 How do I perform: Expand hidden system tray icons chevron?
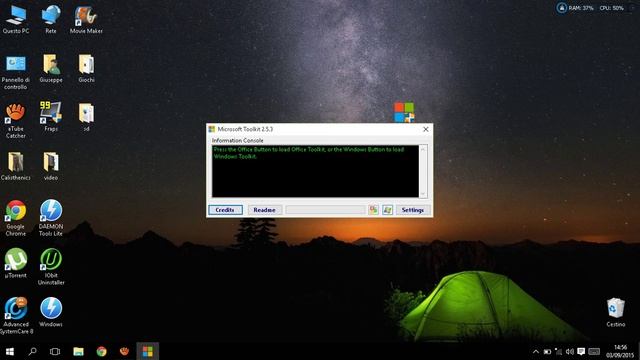536,351
